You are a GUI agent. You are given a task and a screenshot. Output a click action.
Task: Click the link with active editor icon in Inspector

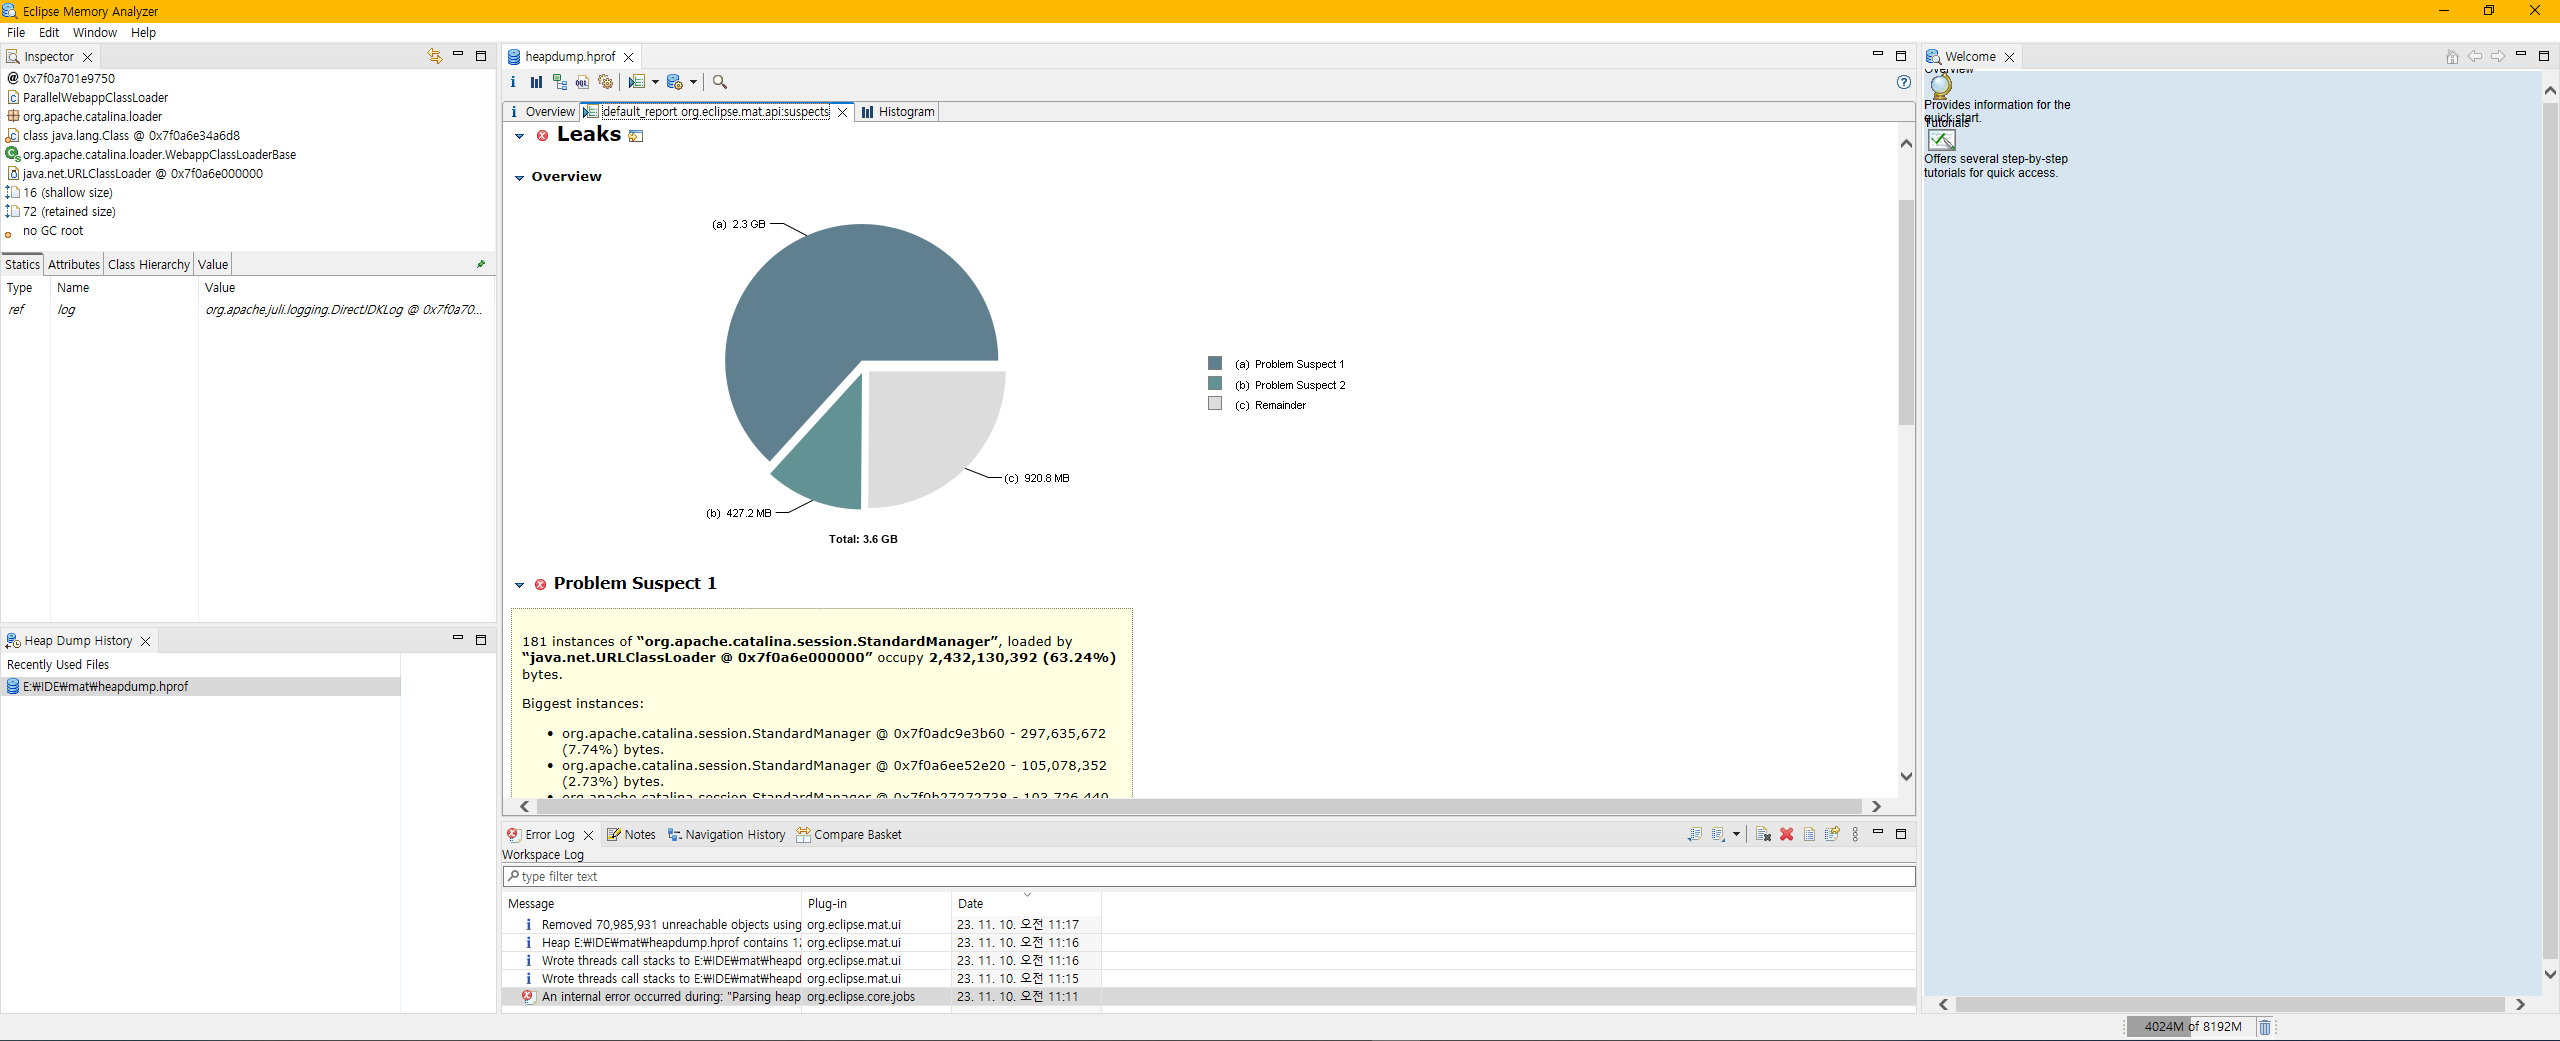tap(434, 56)
